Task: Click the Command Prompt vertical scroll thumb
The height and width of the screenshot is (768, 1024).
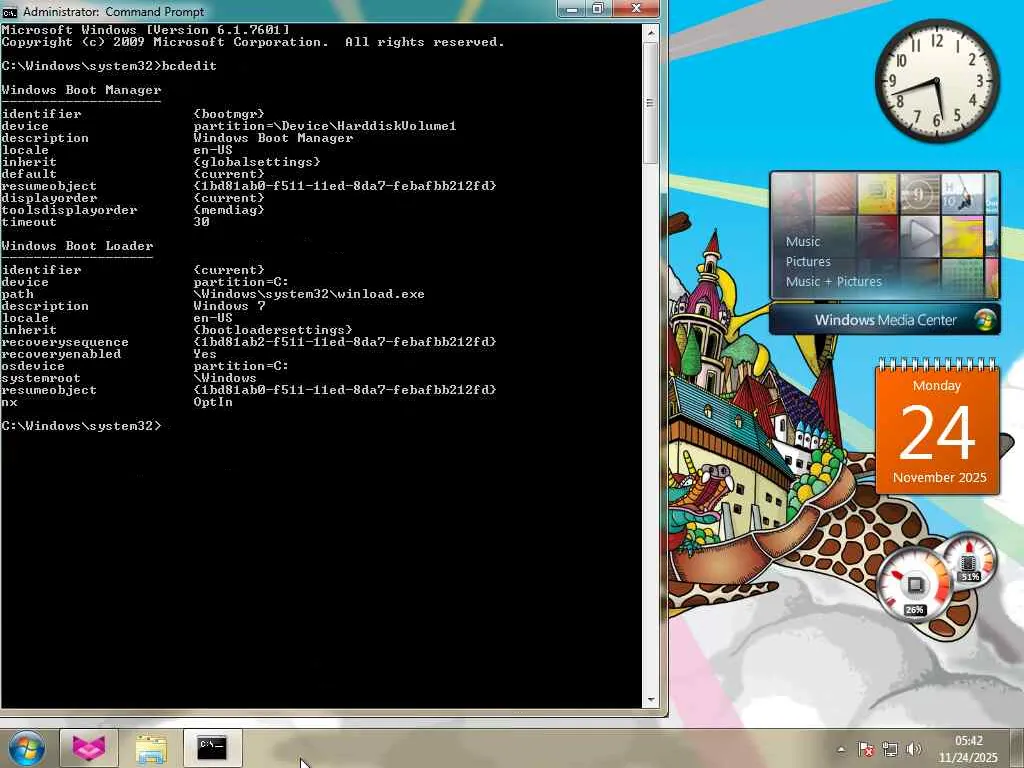Action: pyautogui.click(x=650, y=103)
